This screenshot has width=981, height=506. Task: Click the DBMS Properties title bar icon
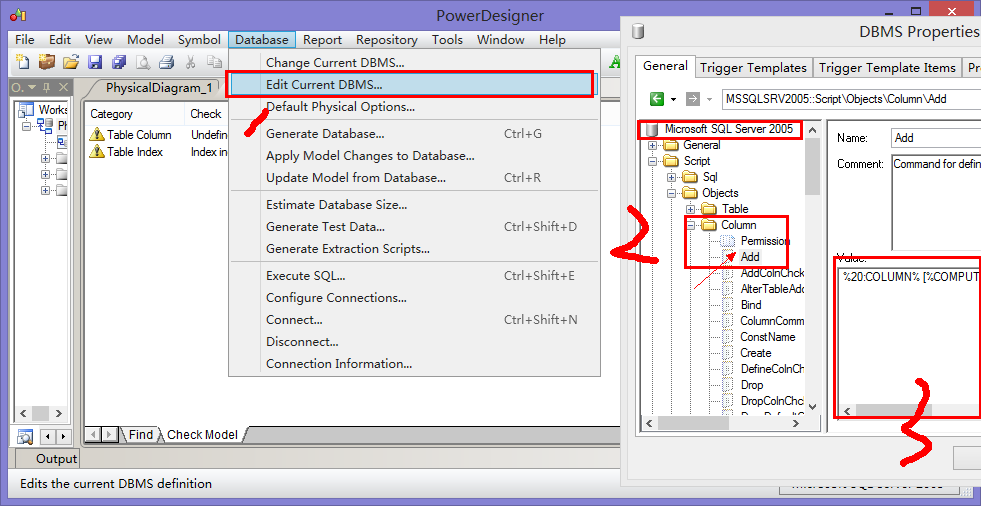(638, 31)
